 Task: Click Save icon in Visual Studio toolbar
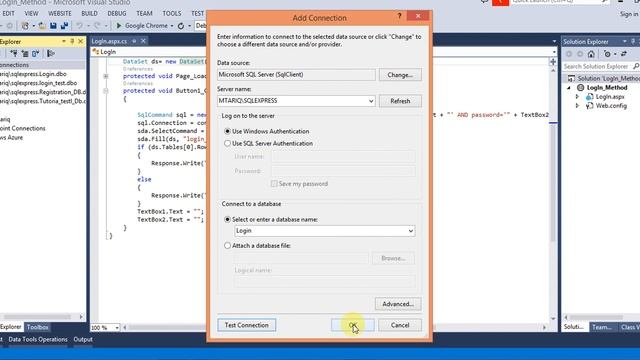(x=53, y=26)
